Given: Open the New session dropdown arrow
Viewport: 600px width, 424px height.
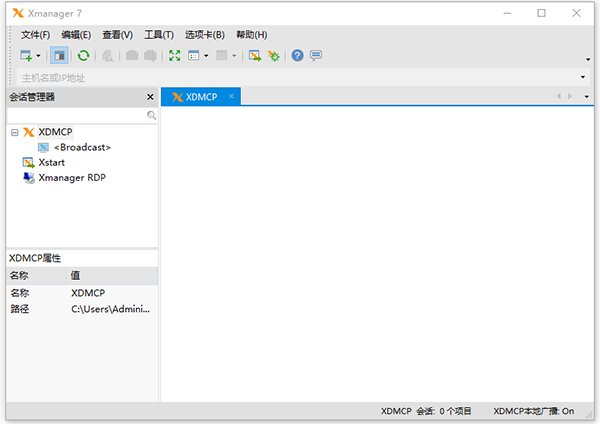Looking at the screenshot, I should pyautogui.click(x=38, y=56).
